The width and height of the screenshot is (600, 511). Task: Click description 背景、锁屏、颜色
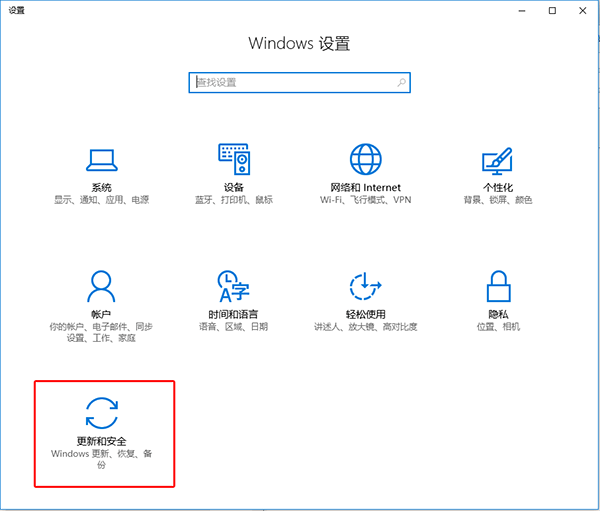coord(497,200)
